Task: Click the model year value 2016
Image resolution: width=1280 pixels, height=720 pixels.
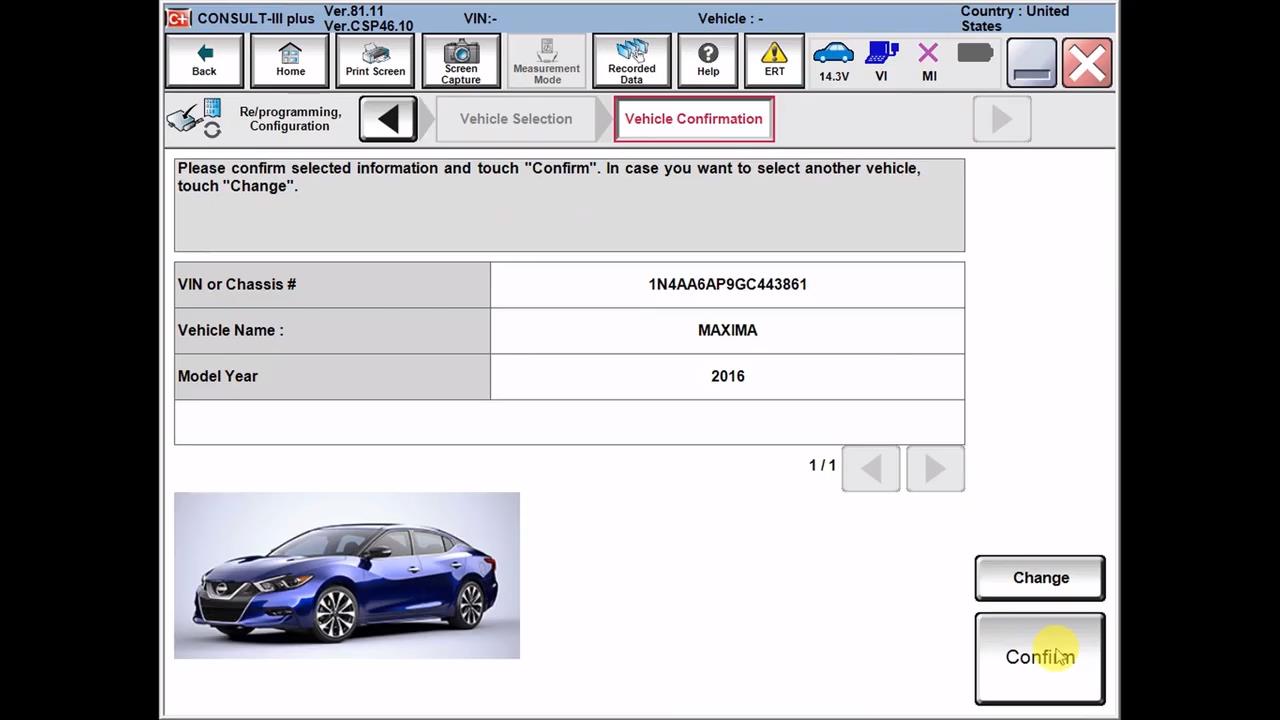Action: coord(728,376)
